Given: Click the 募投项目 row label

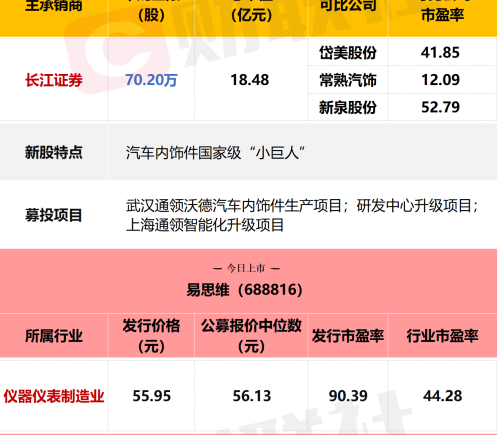Looking at the screenshot, I should pos(54,215).
